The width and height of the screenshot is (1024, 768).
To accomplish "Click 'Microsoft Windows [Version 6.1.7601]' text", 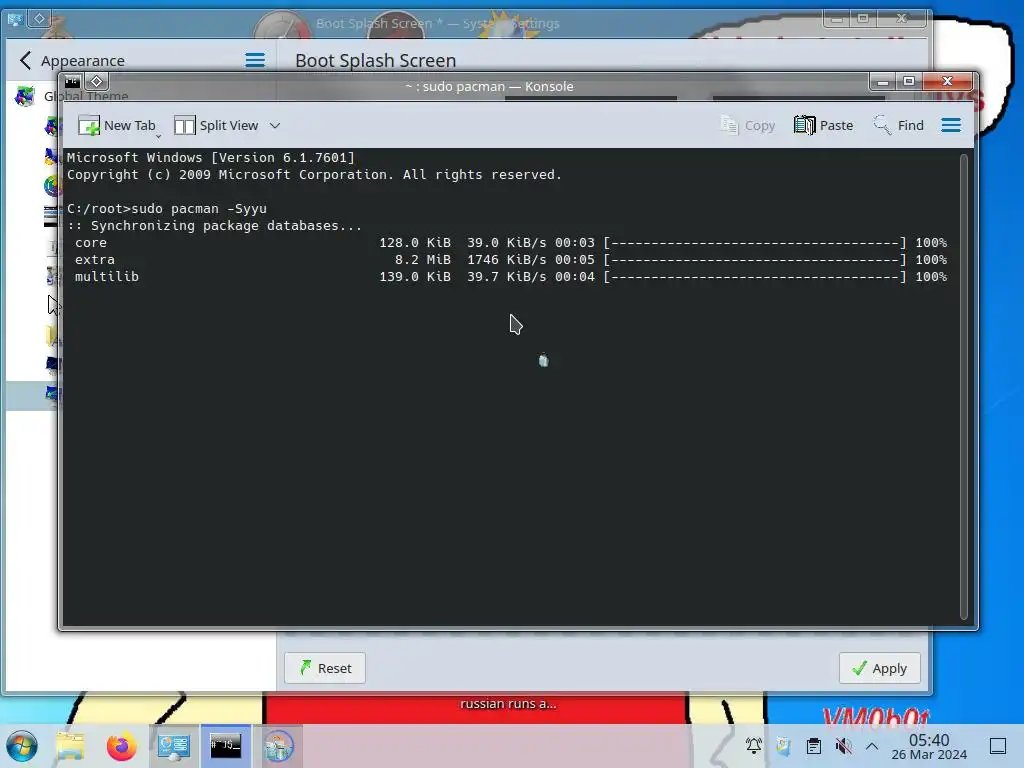I will pos(210,157).
